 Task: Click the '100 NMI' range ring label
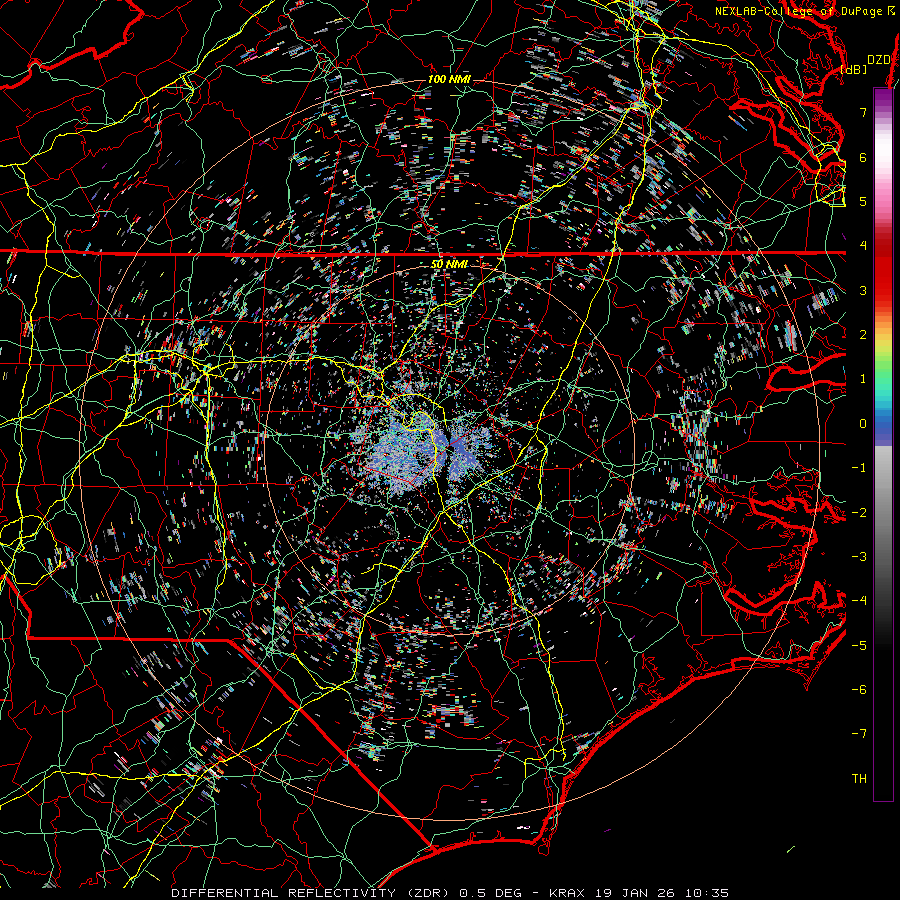[449, 79]
